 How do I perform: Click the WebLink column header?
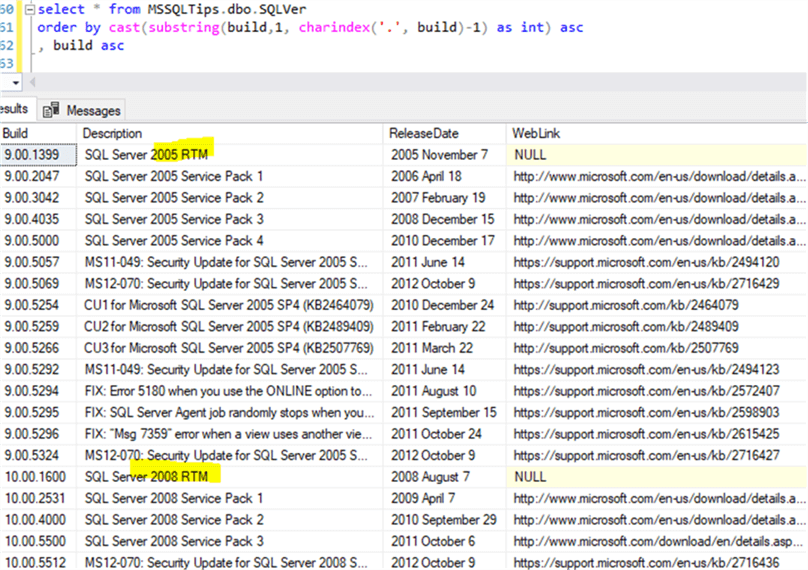click(535, 133)
